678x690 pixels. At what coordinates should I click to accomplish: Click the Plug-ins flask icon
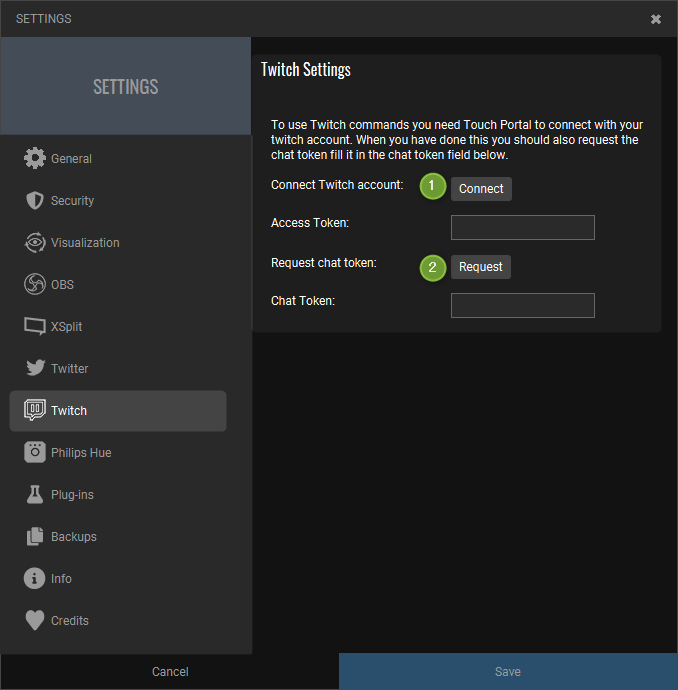(35, 494)
